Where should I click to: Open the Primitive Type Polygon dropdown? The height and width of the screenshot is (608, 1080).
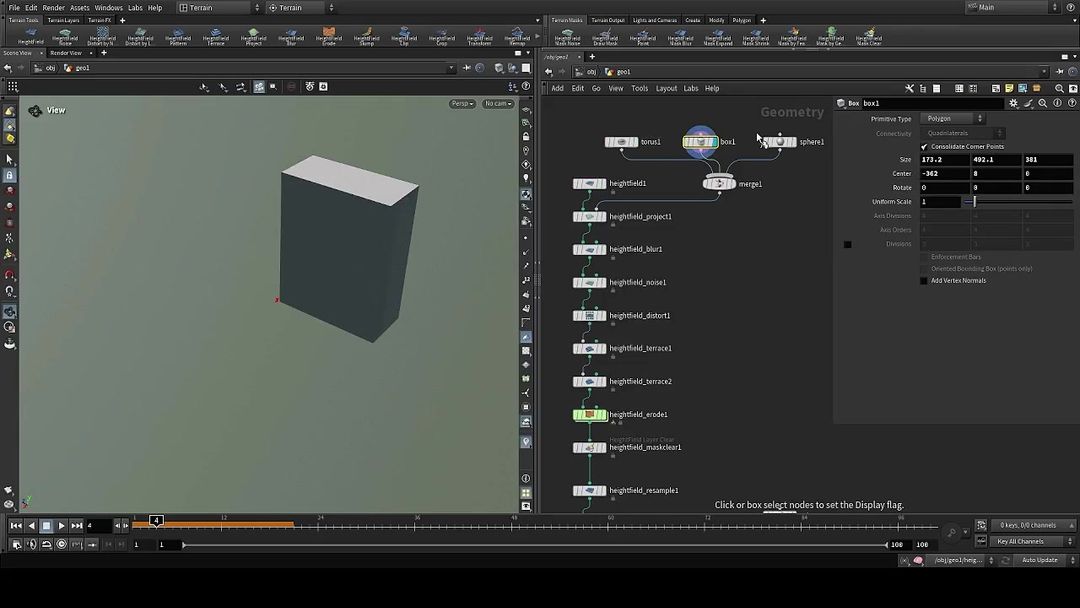(x=953, y=118)
